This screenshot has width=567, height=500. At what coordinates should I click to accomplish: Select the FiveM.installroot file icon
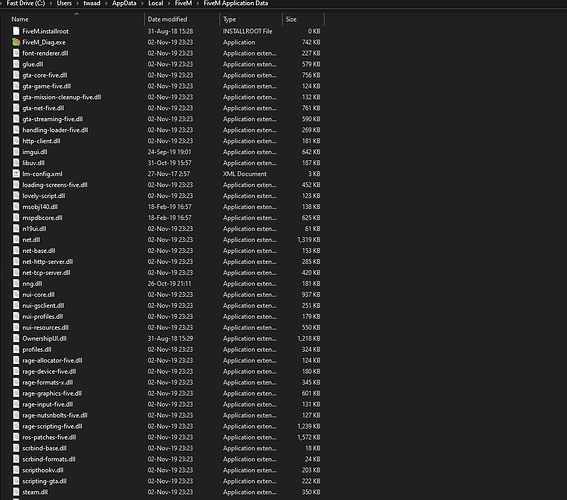point(16,31)
